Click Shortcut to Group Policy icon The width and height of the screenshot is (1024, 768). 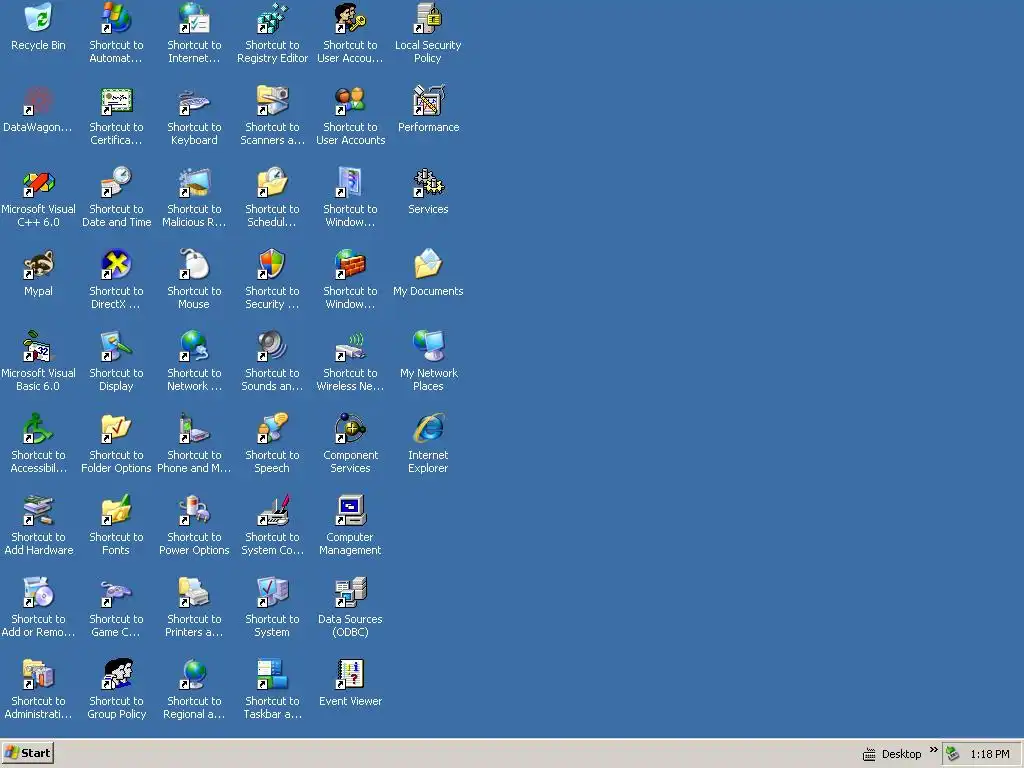click(x=116, y=675)
